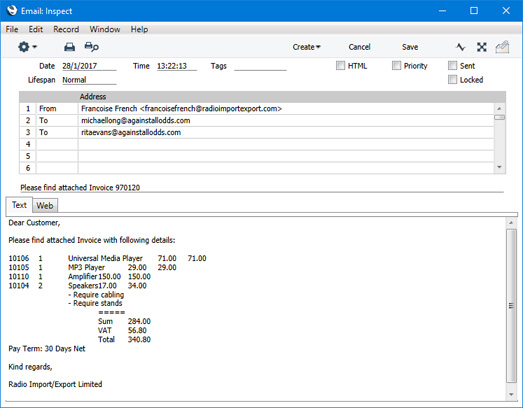Screen dimensions: 523x408
Task: Expand the Create dropdown menu
Action: [307, 47]
